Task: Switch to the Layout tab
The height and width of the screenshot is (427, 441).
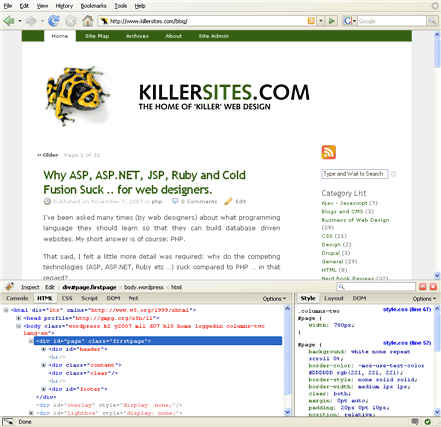Action: click(x=334, y=298)
